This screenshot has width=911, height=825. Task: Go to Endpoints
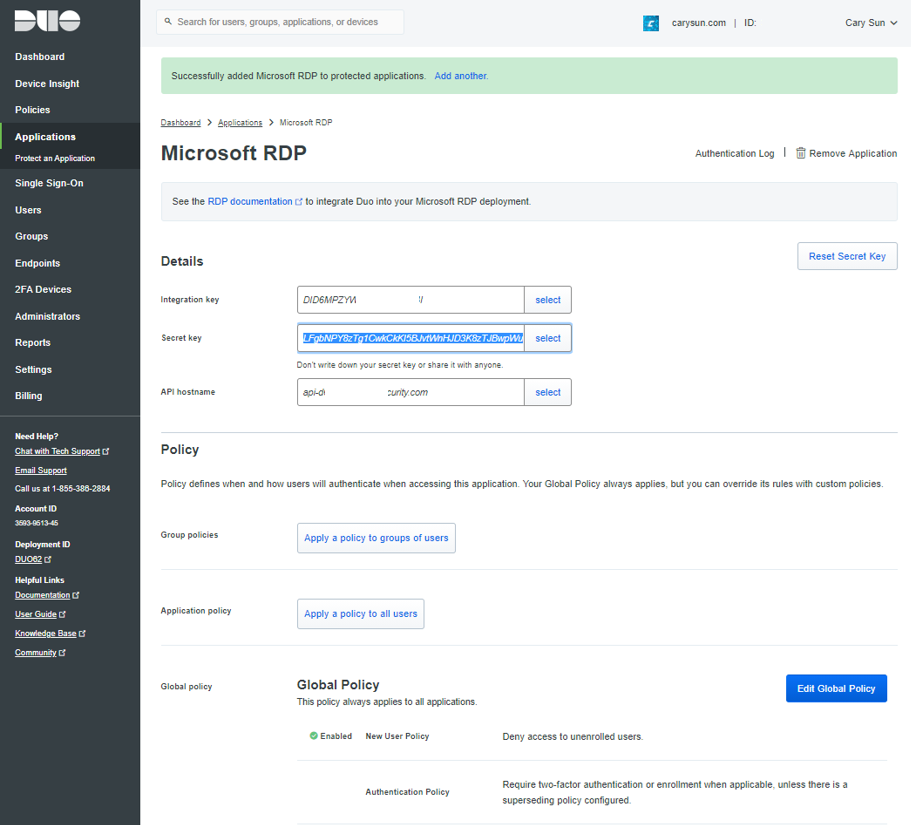(x=37, y=263)
